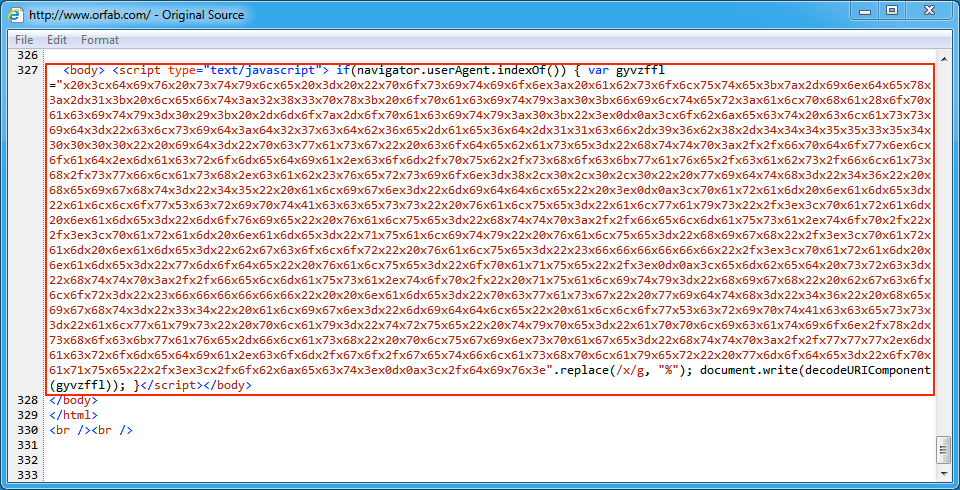Click '.replace(/x/g, "%");' text
This screenshot has height=490, width=960.
coord(624,371)
